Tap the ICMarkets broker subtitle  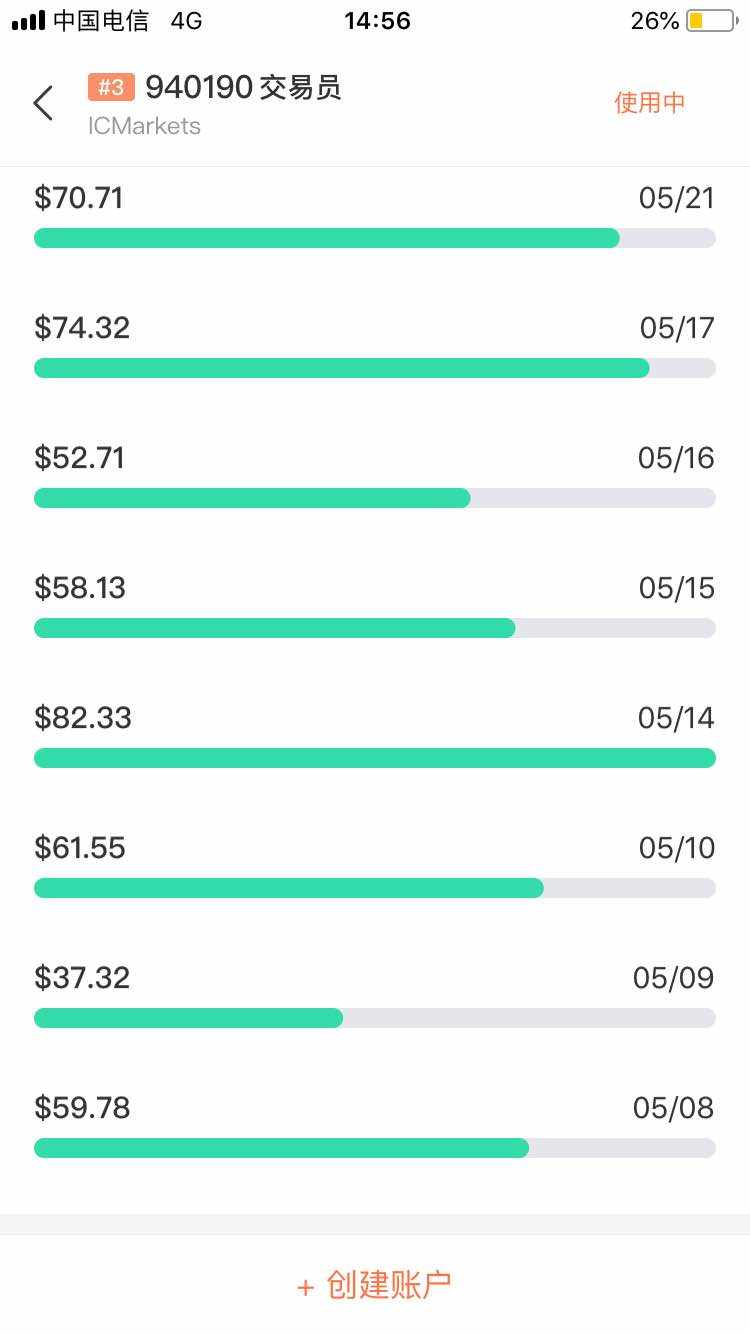click(x=144, y=126)
